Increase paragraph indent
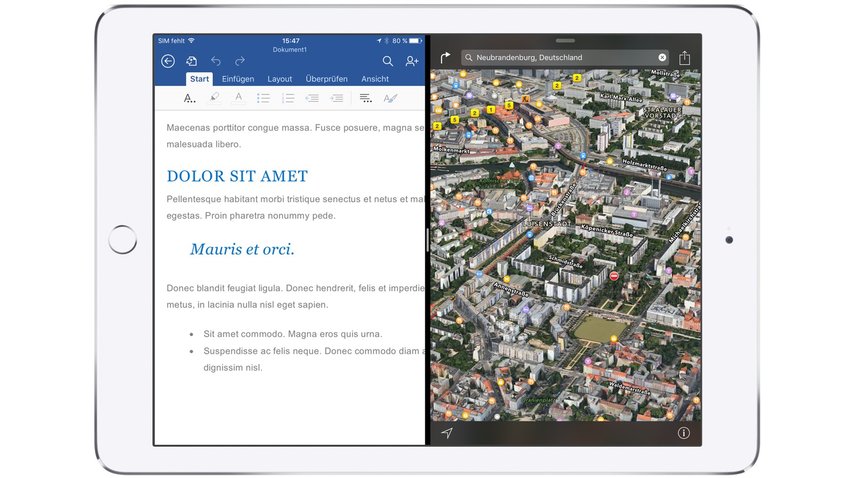850x478 pixels. point(337,98)
